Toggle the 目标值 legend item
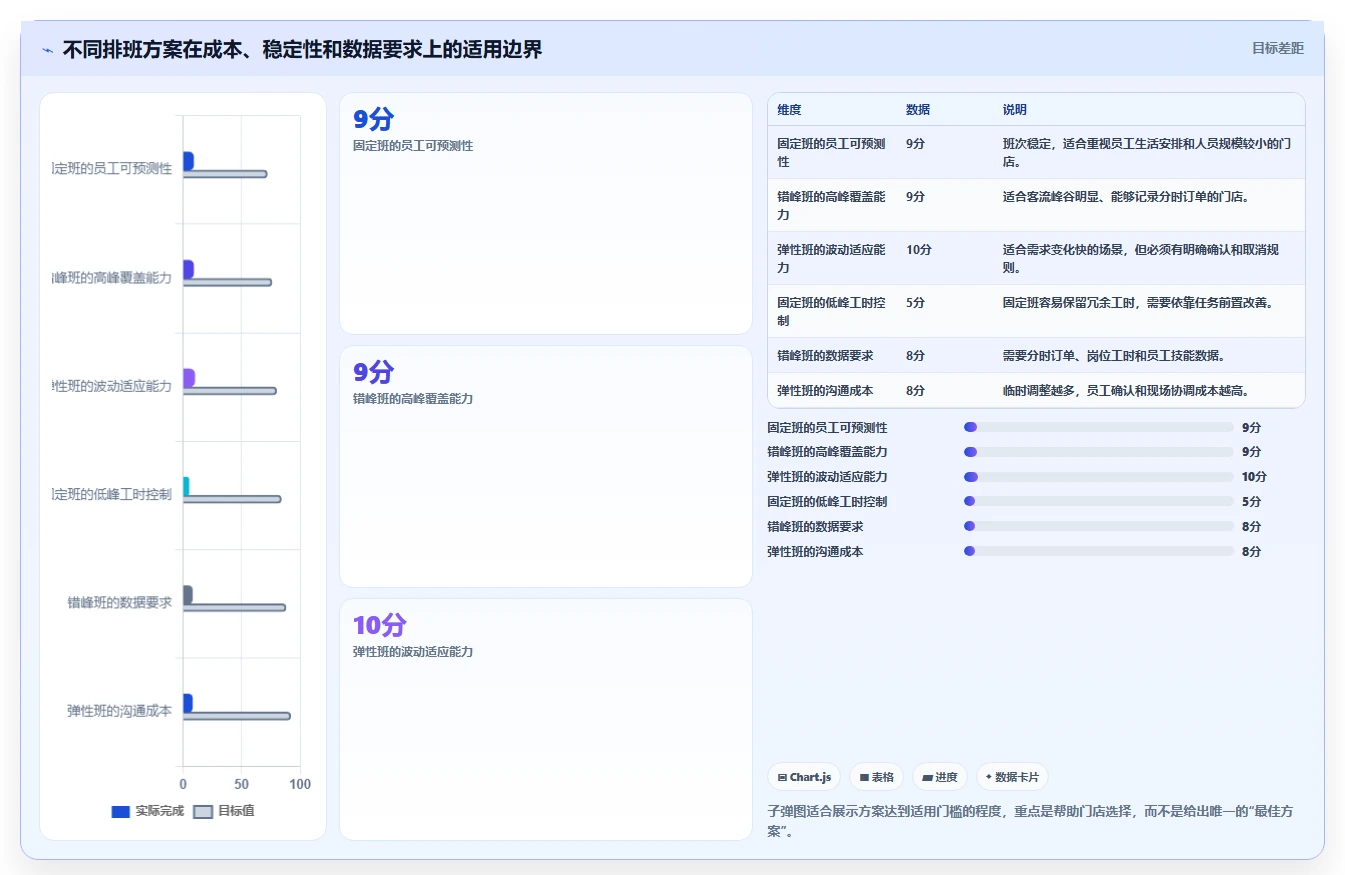Image resolution: width=1345 pixels, height=875 pixels. coord(224,811)
